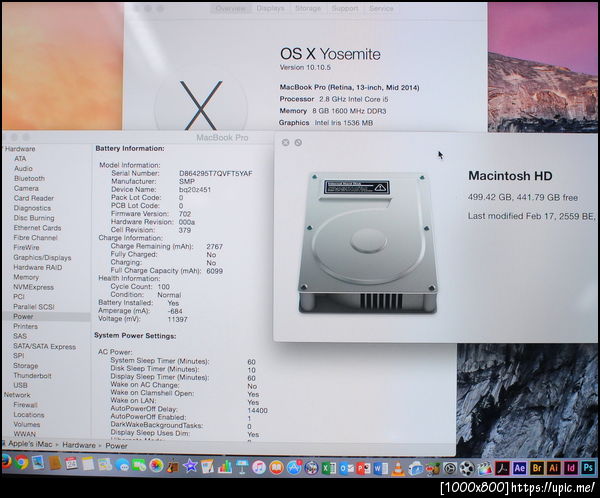Open Preview app in the dock
This screenshot has height=498, width=600.
pos(38,462)
